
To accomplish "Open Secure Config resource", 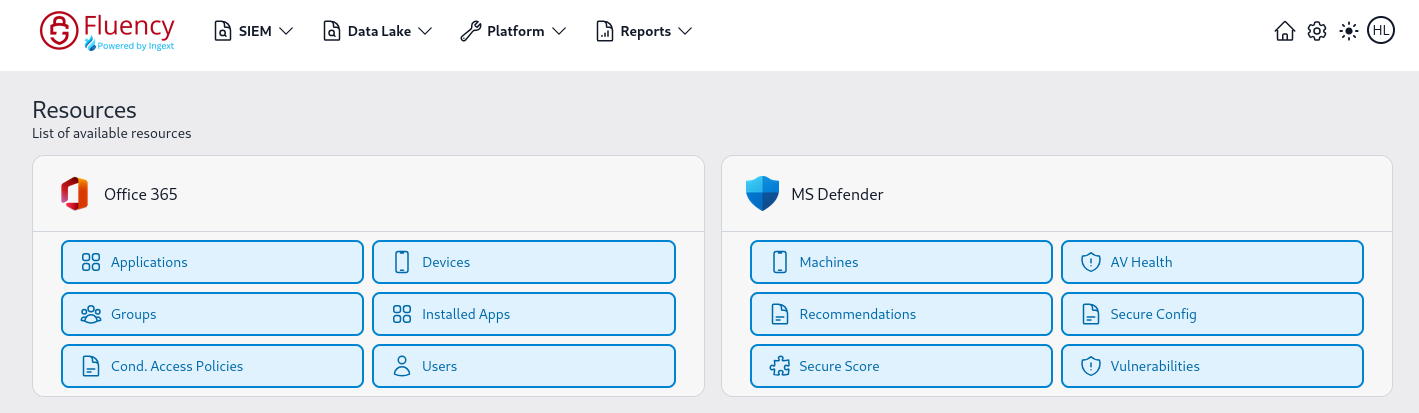I will (x=1212, y=314).
